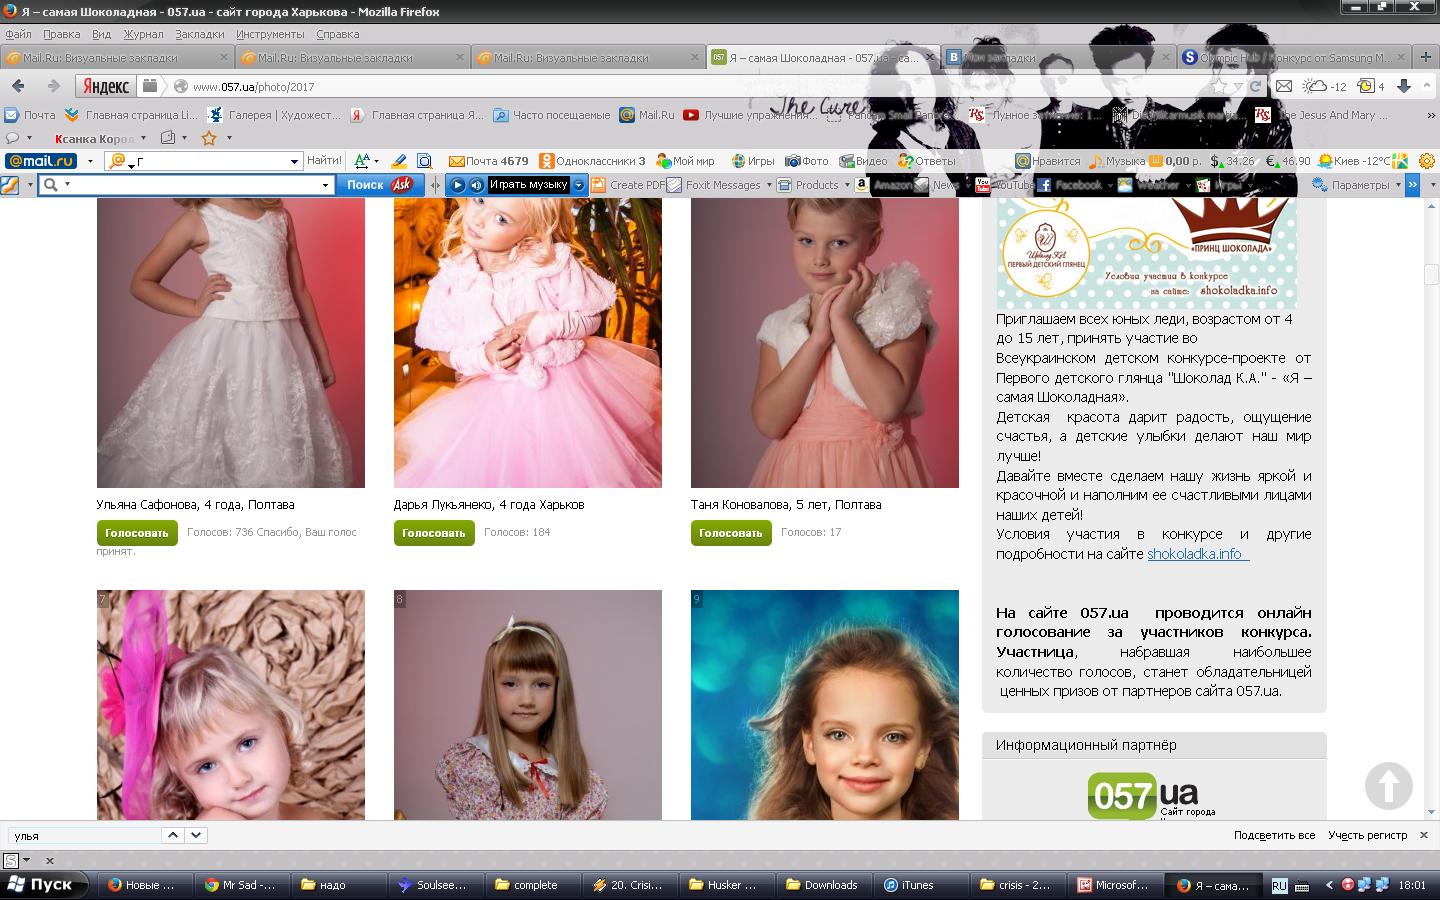1440x900 pixels.
Task: Open Ответы on the Mail.ru toolbar
Action: tap(927, 160)
